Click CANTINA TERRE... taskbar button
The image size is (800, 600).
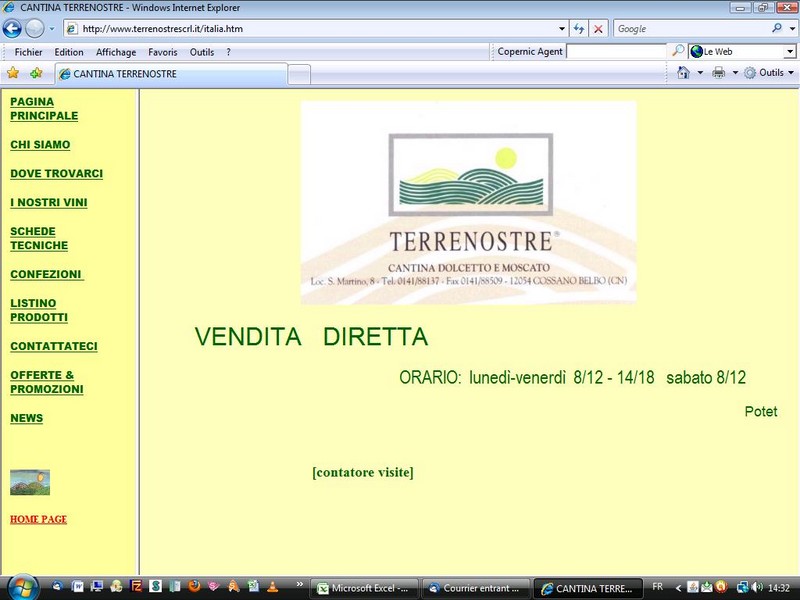pyautogui.click(x=588, y=588)
